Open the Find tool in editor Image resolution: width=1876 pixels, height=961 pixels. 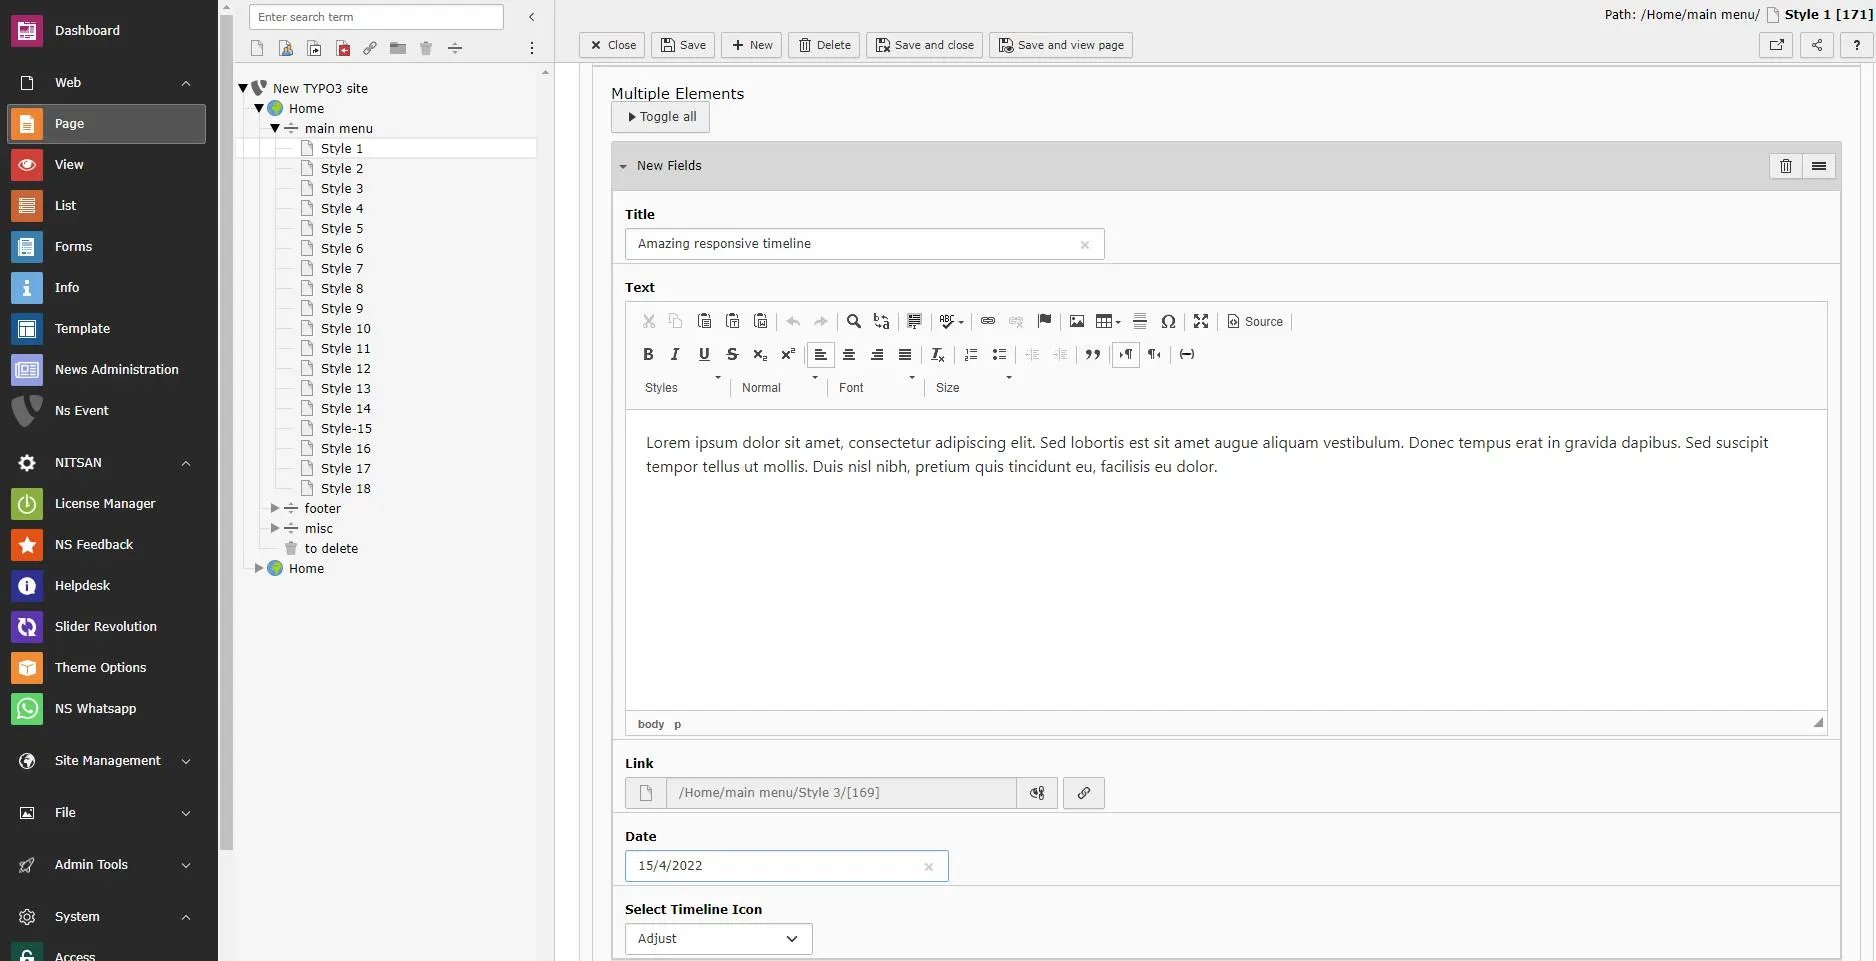[x=854, y=321]
